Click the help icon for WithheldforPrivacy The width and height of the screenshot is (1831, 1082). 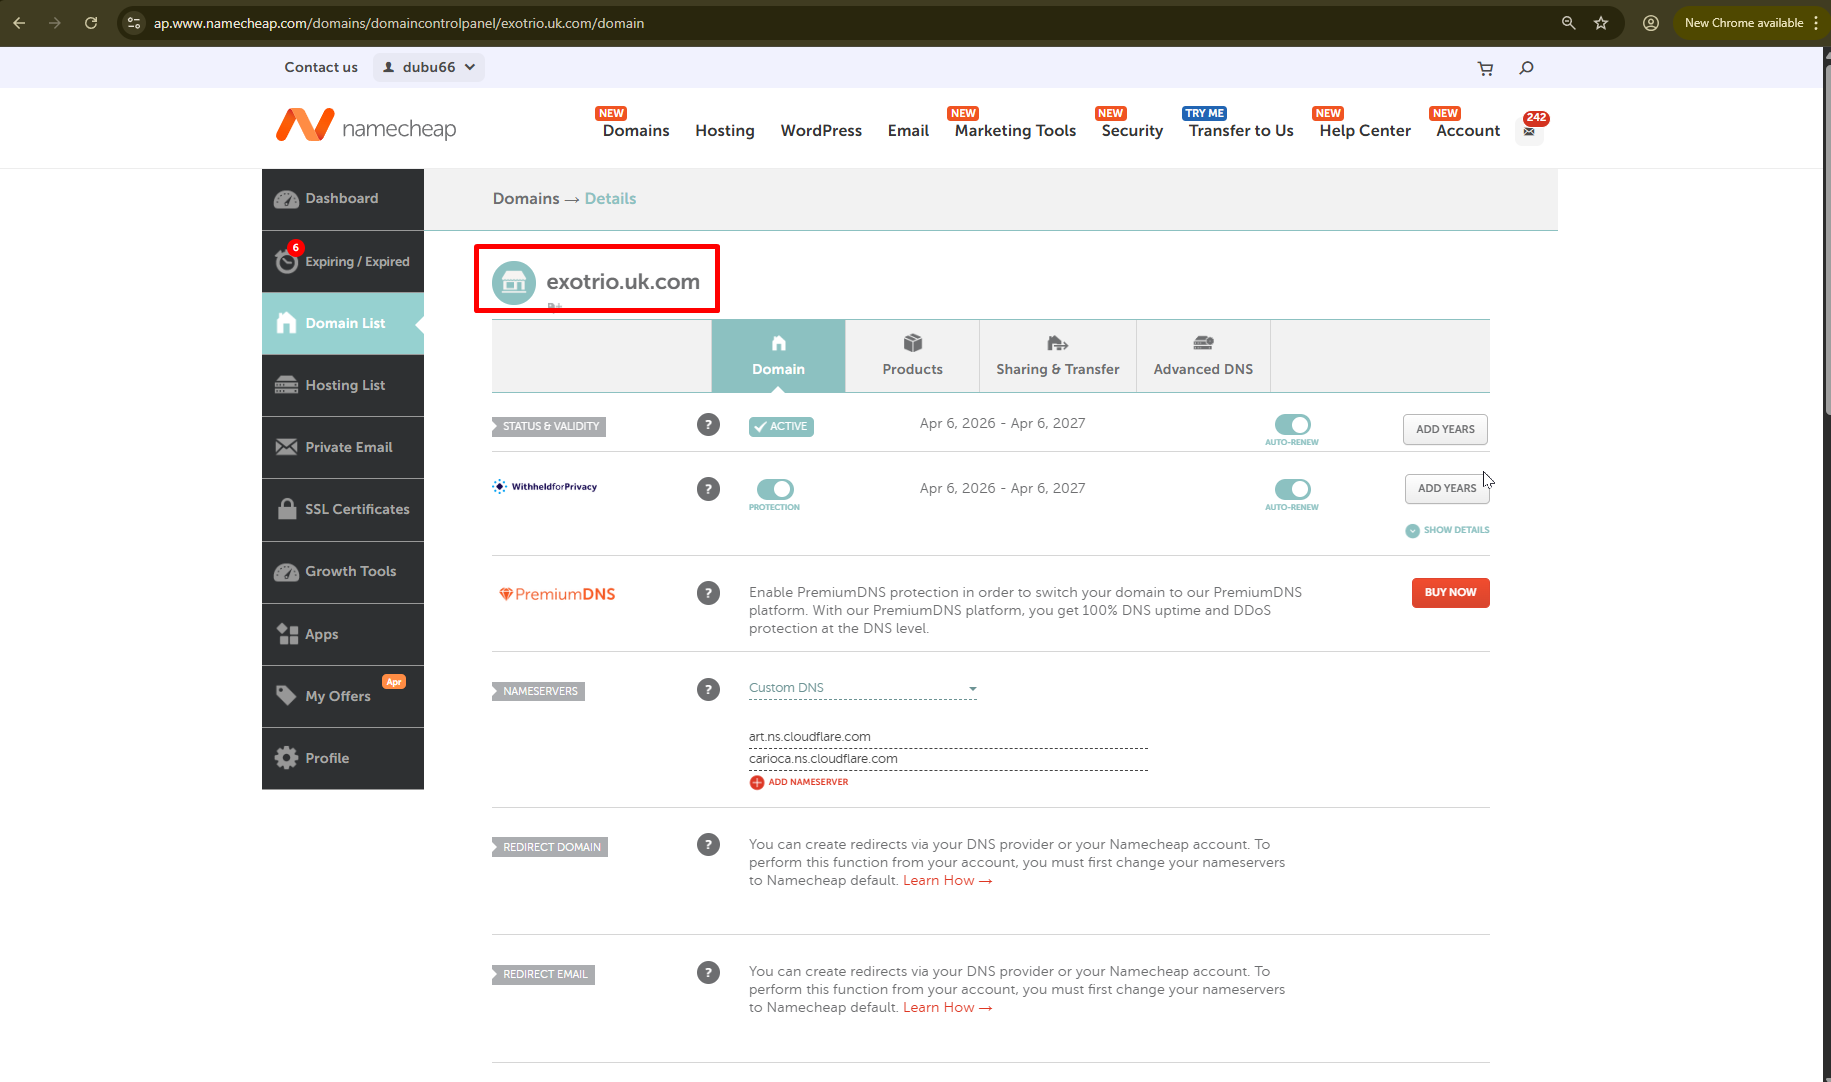tap(708, 489)
